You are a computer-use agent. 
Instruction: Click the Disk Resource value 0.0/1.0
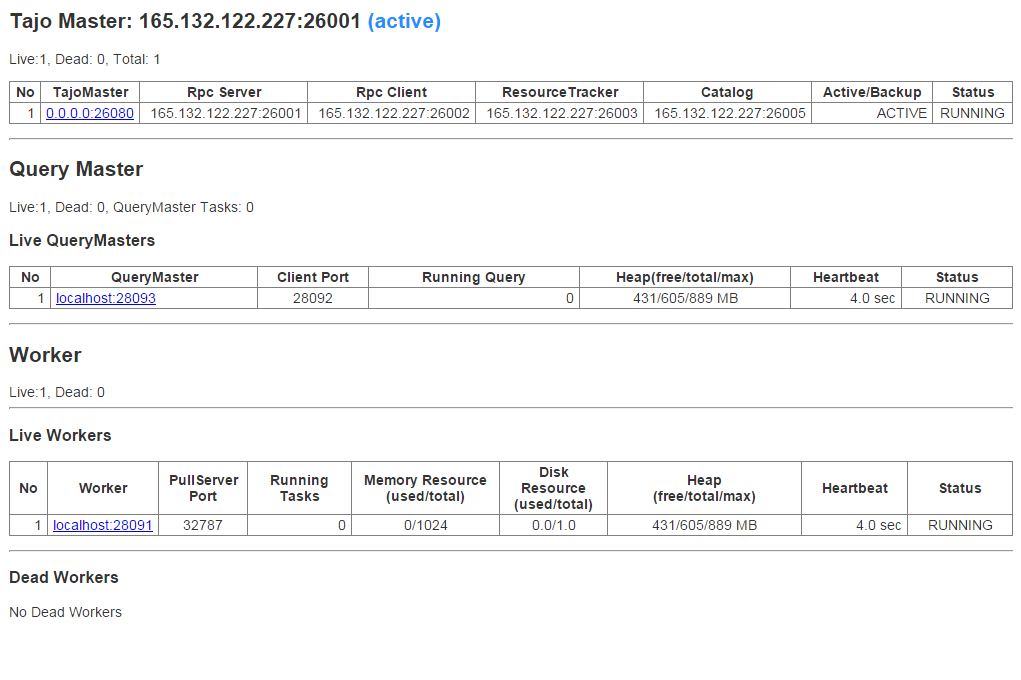553,525
